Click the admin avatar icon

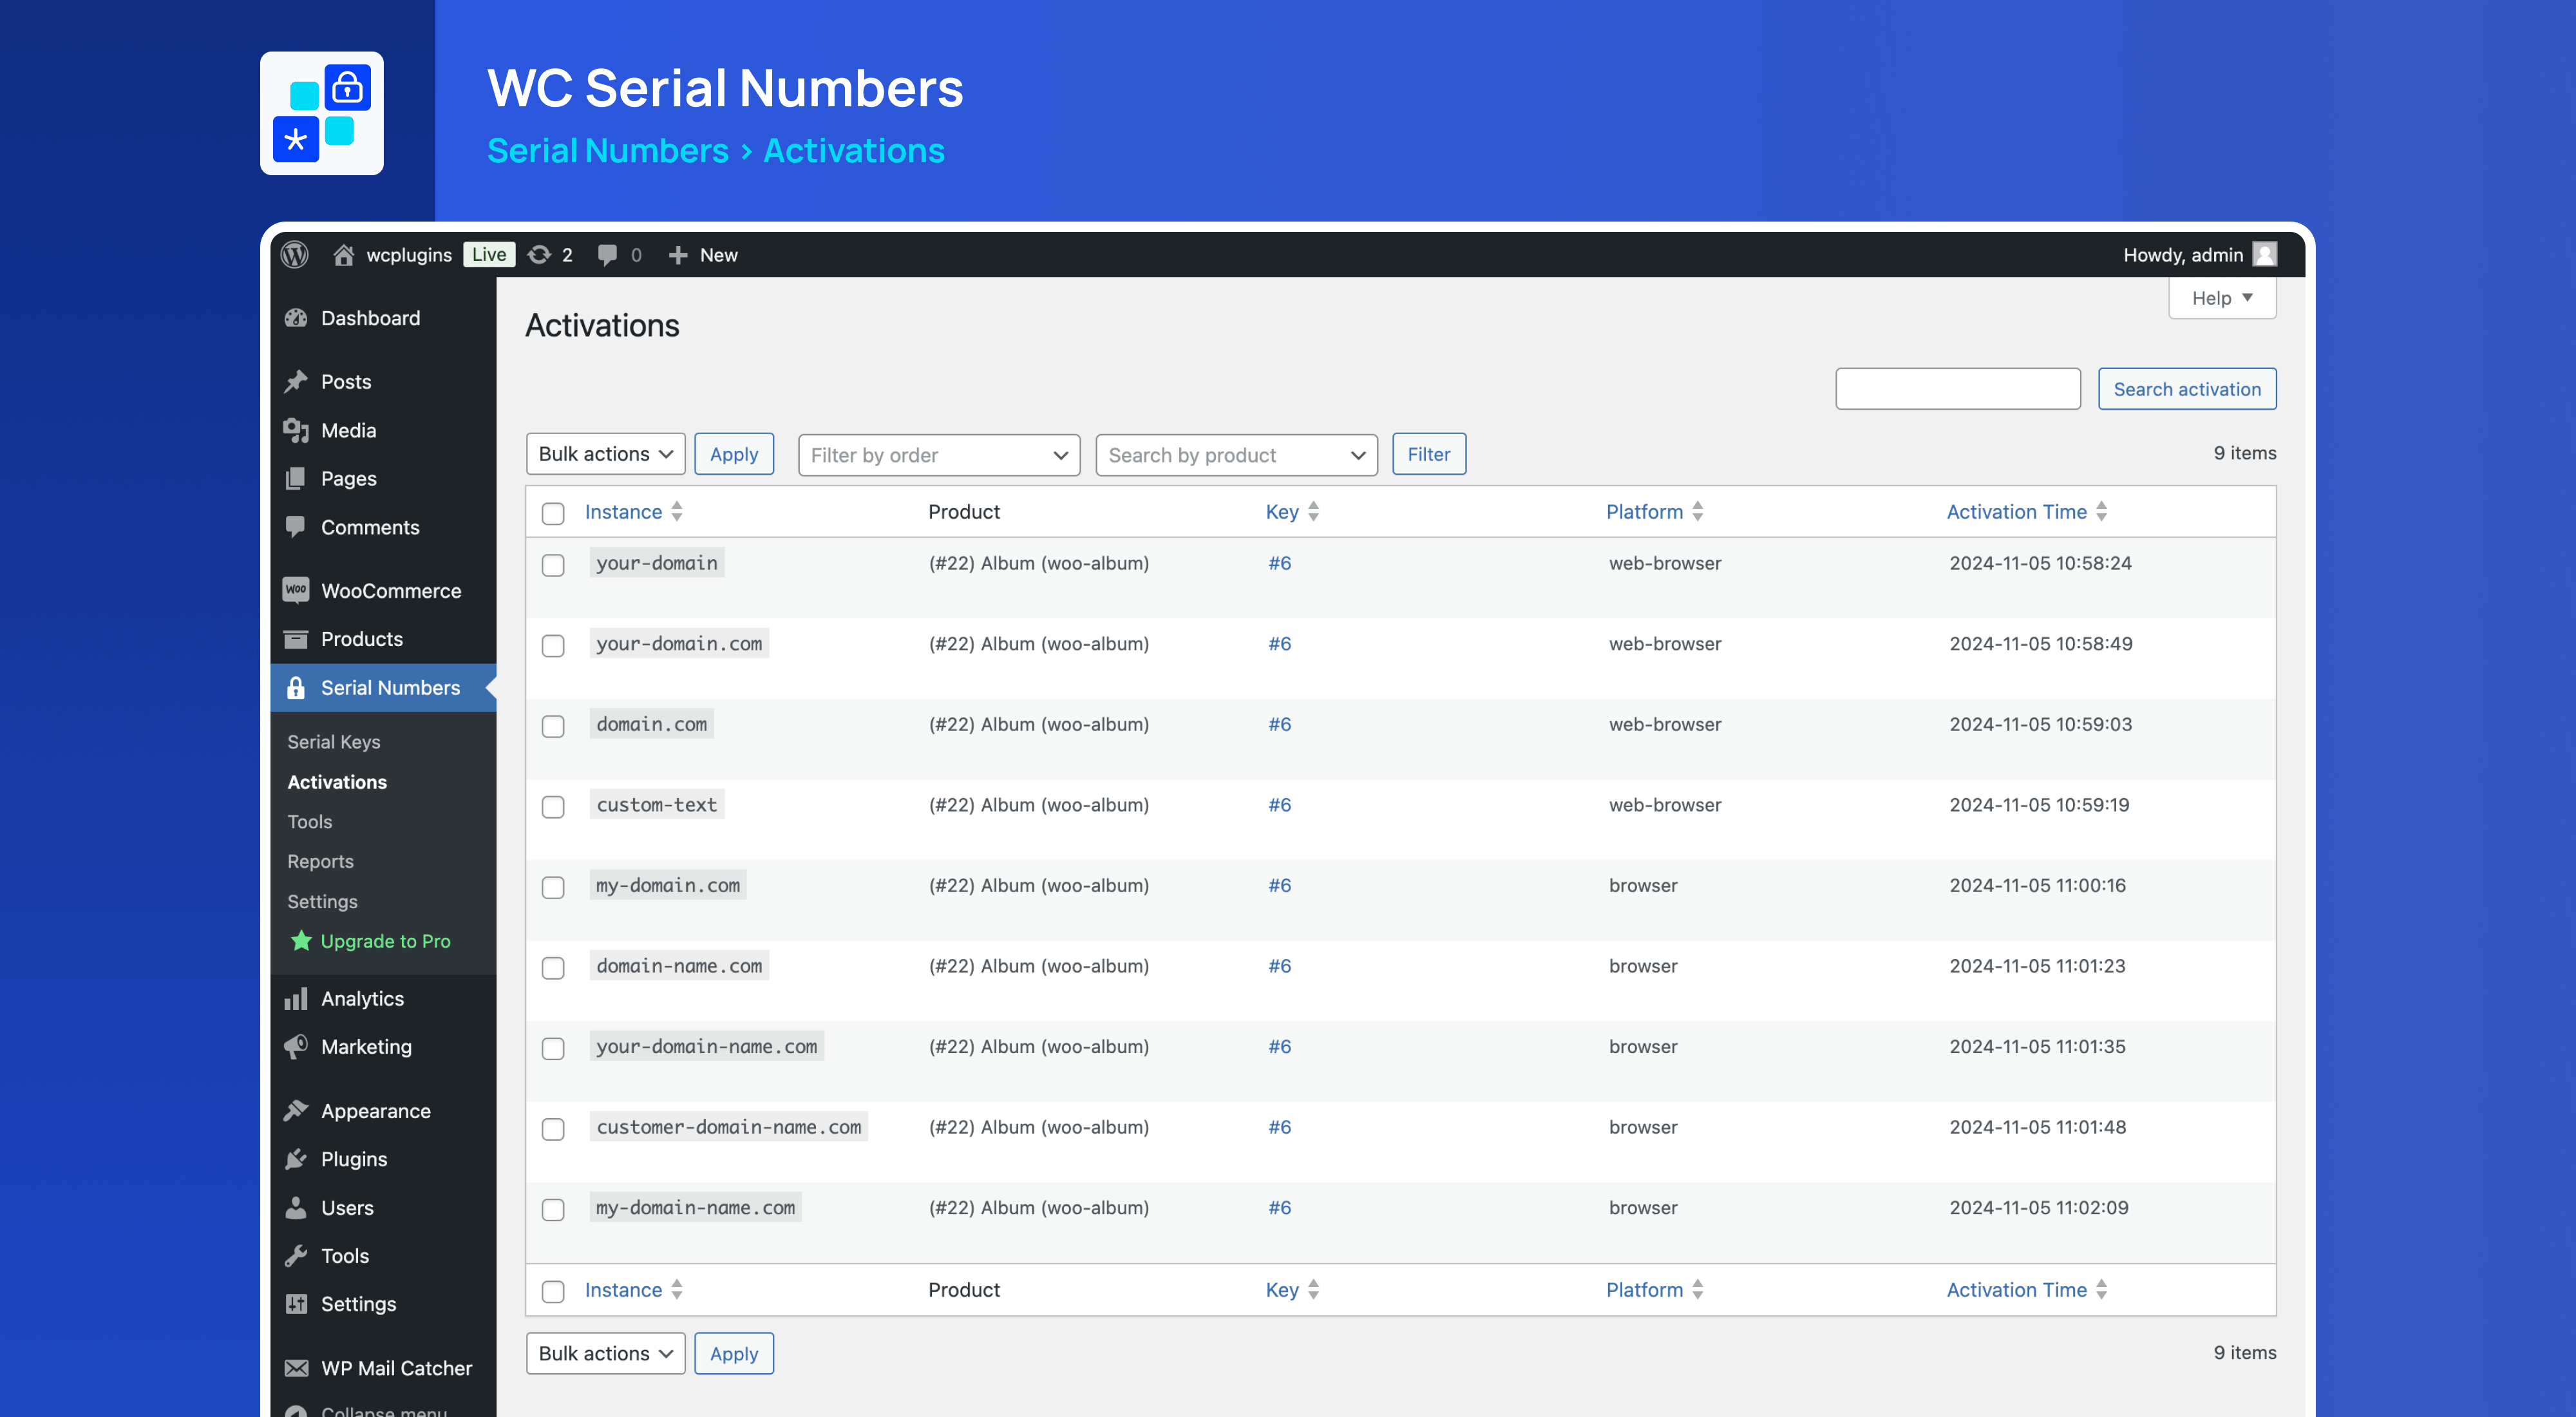pyautogui.click(x=2264, y=255)
